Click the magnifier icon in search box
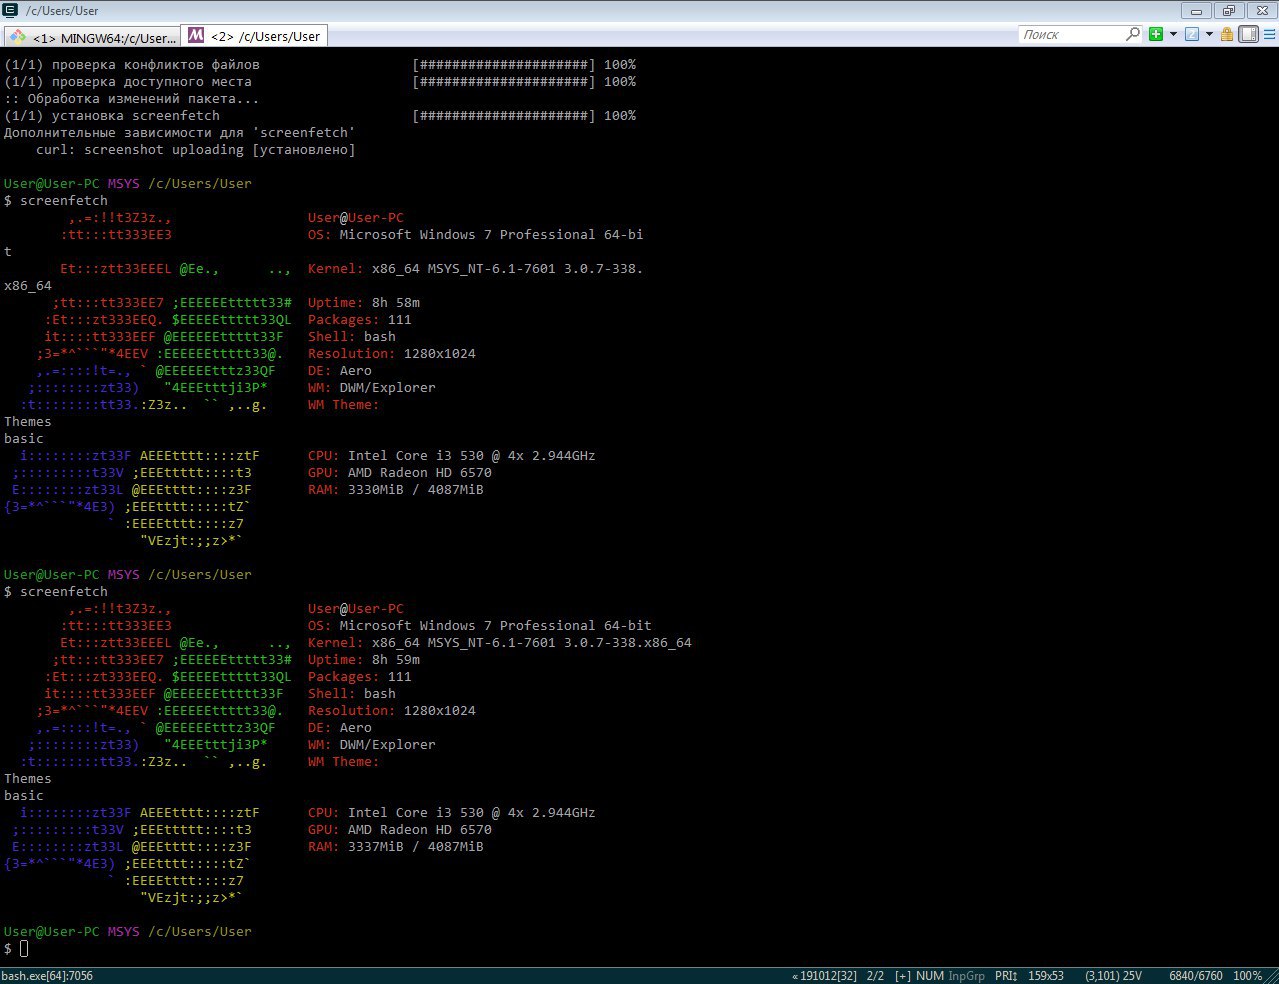1279x984 pixels. tap(1133, 34)
